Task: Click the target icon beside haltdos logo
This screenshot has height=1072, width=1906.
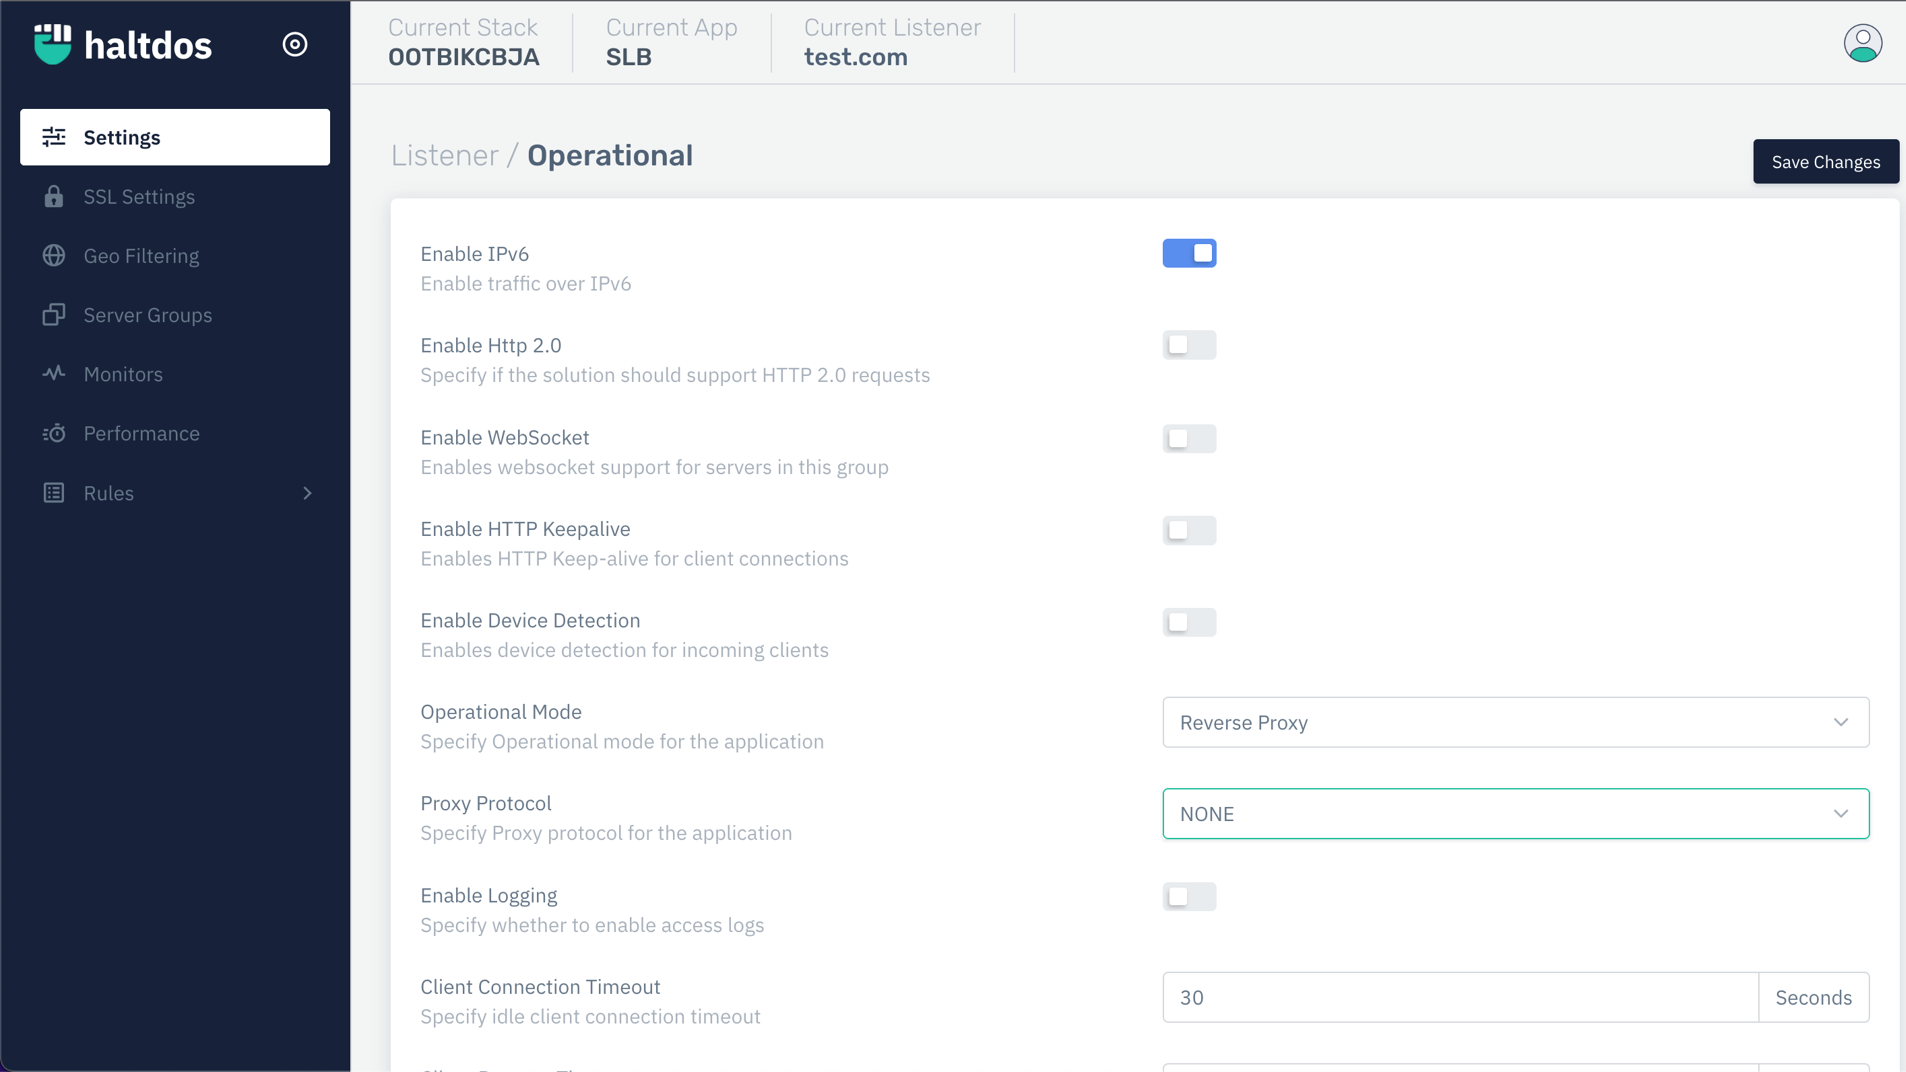Action: (x=295, y=44)
